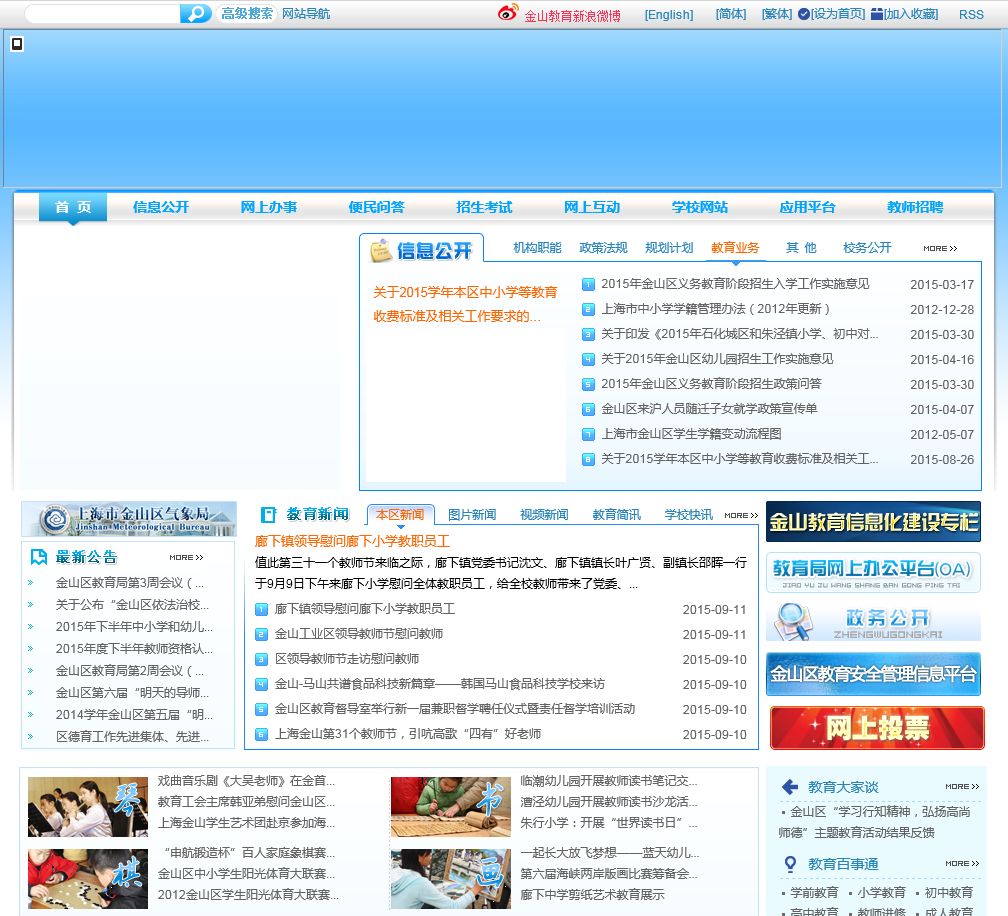The height and width of the screenshot is (916, 1008).
Task: Open the Sina Weibo logo icon
Action: coord(508,13)
